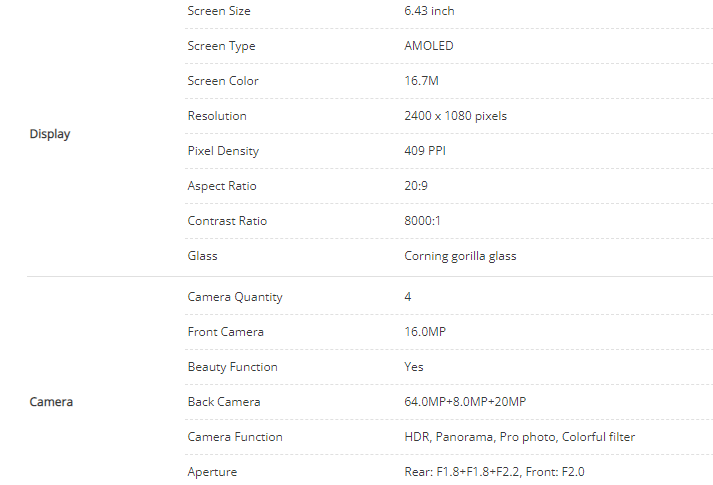Click the 409 PPI value

pyautogui.click(x=425, y=151)
